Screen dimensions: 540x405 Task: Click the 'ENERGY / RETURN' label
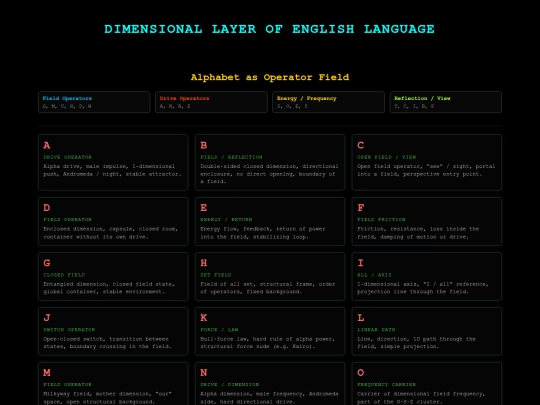[x=226, y=219]
